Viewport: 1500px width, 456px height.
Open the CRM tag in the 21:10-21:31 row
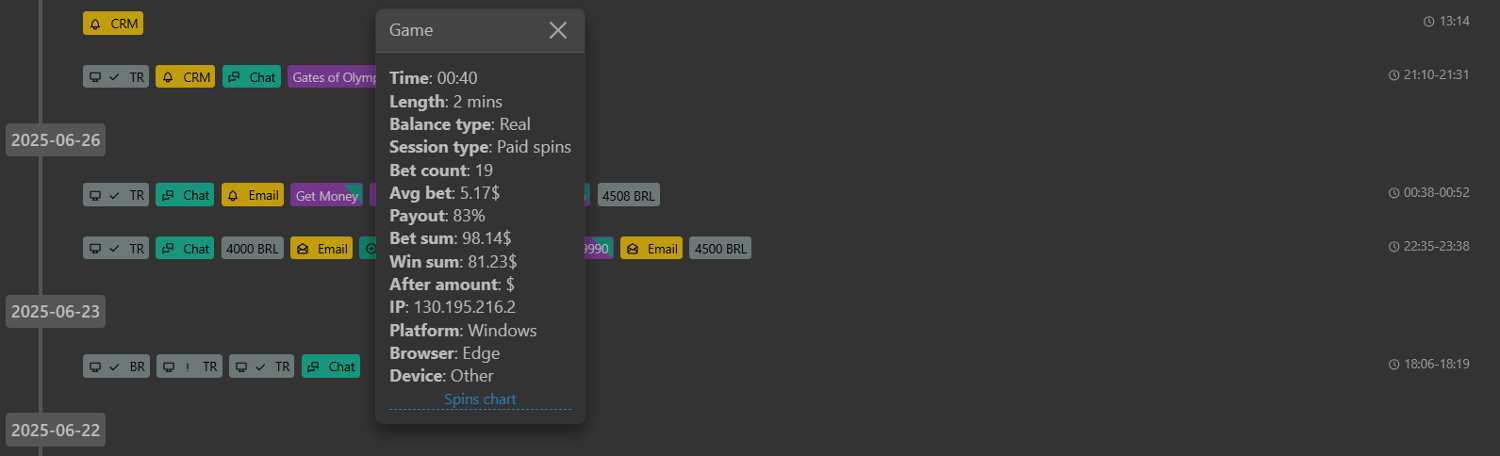click(x=185, y=77)
